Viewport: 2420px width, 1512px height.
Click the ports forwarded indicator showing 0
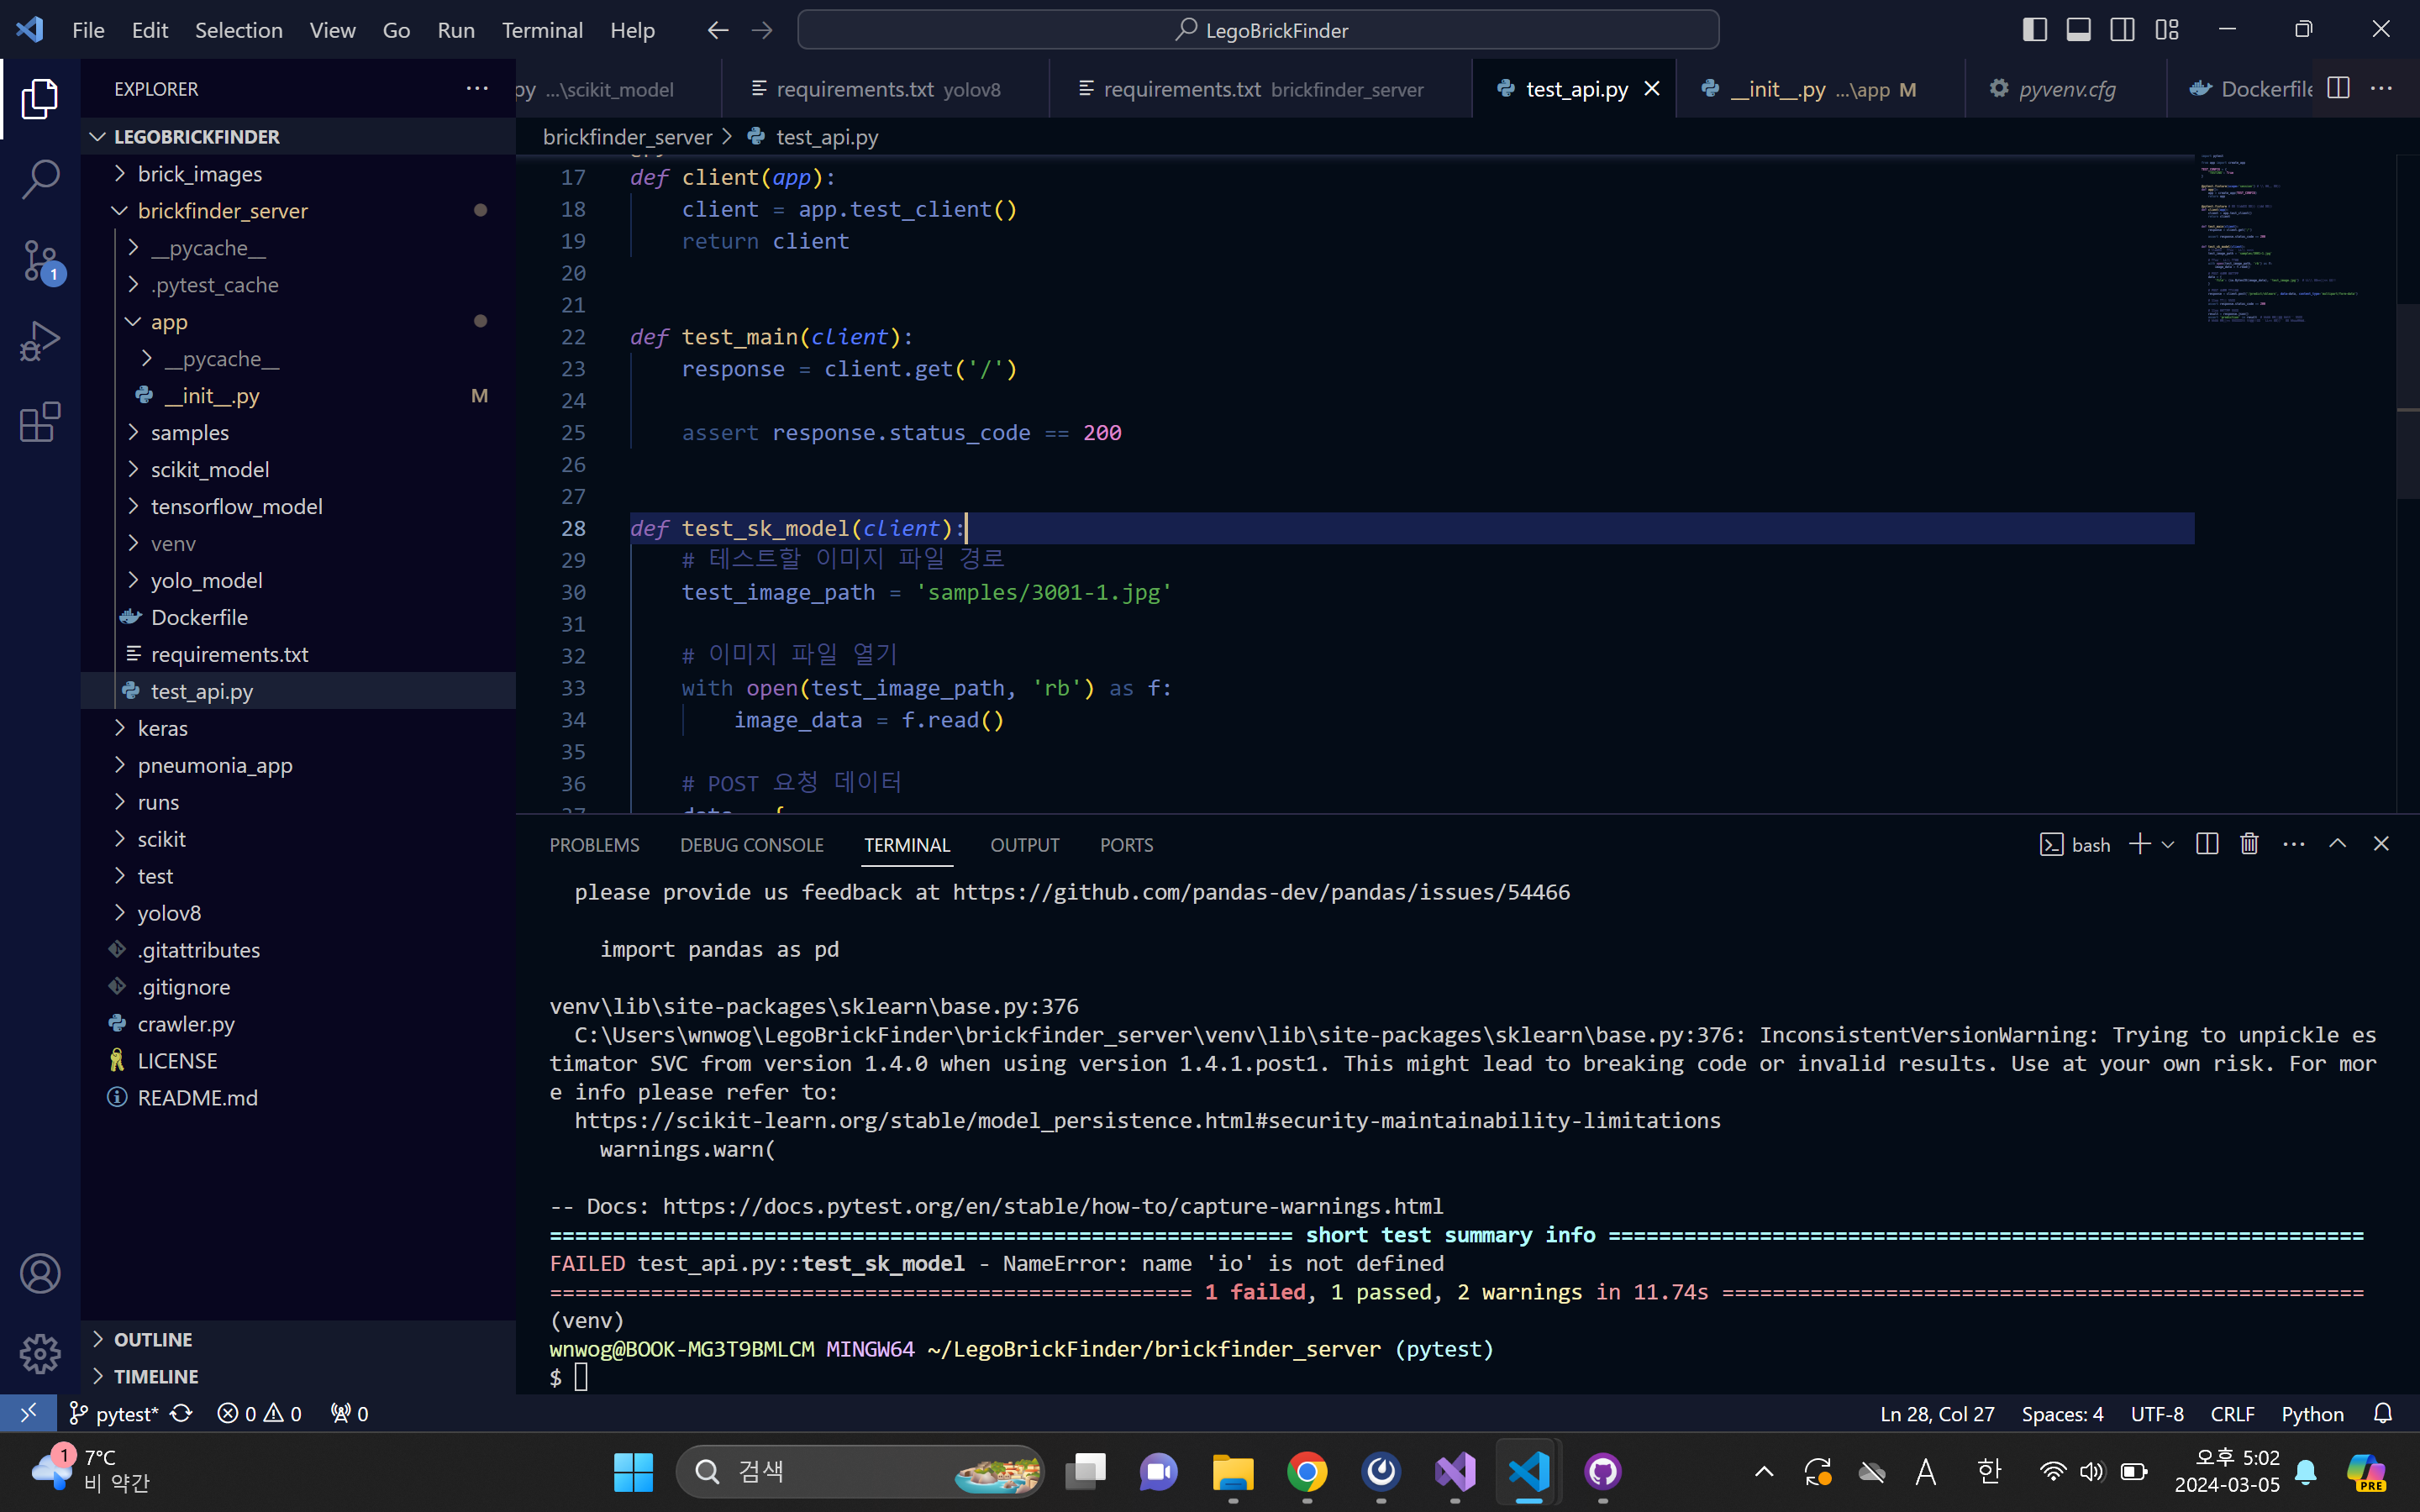point(349,1413)
